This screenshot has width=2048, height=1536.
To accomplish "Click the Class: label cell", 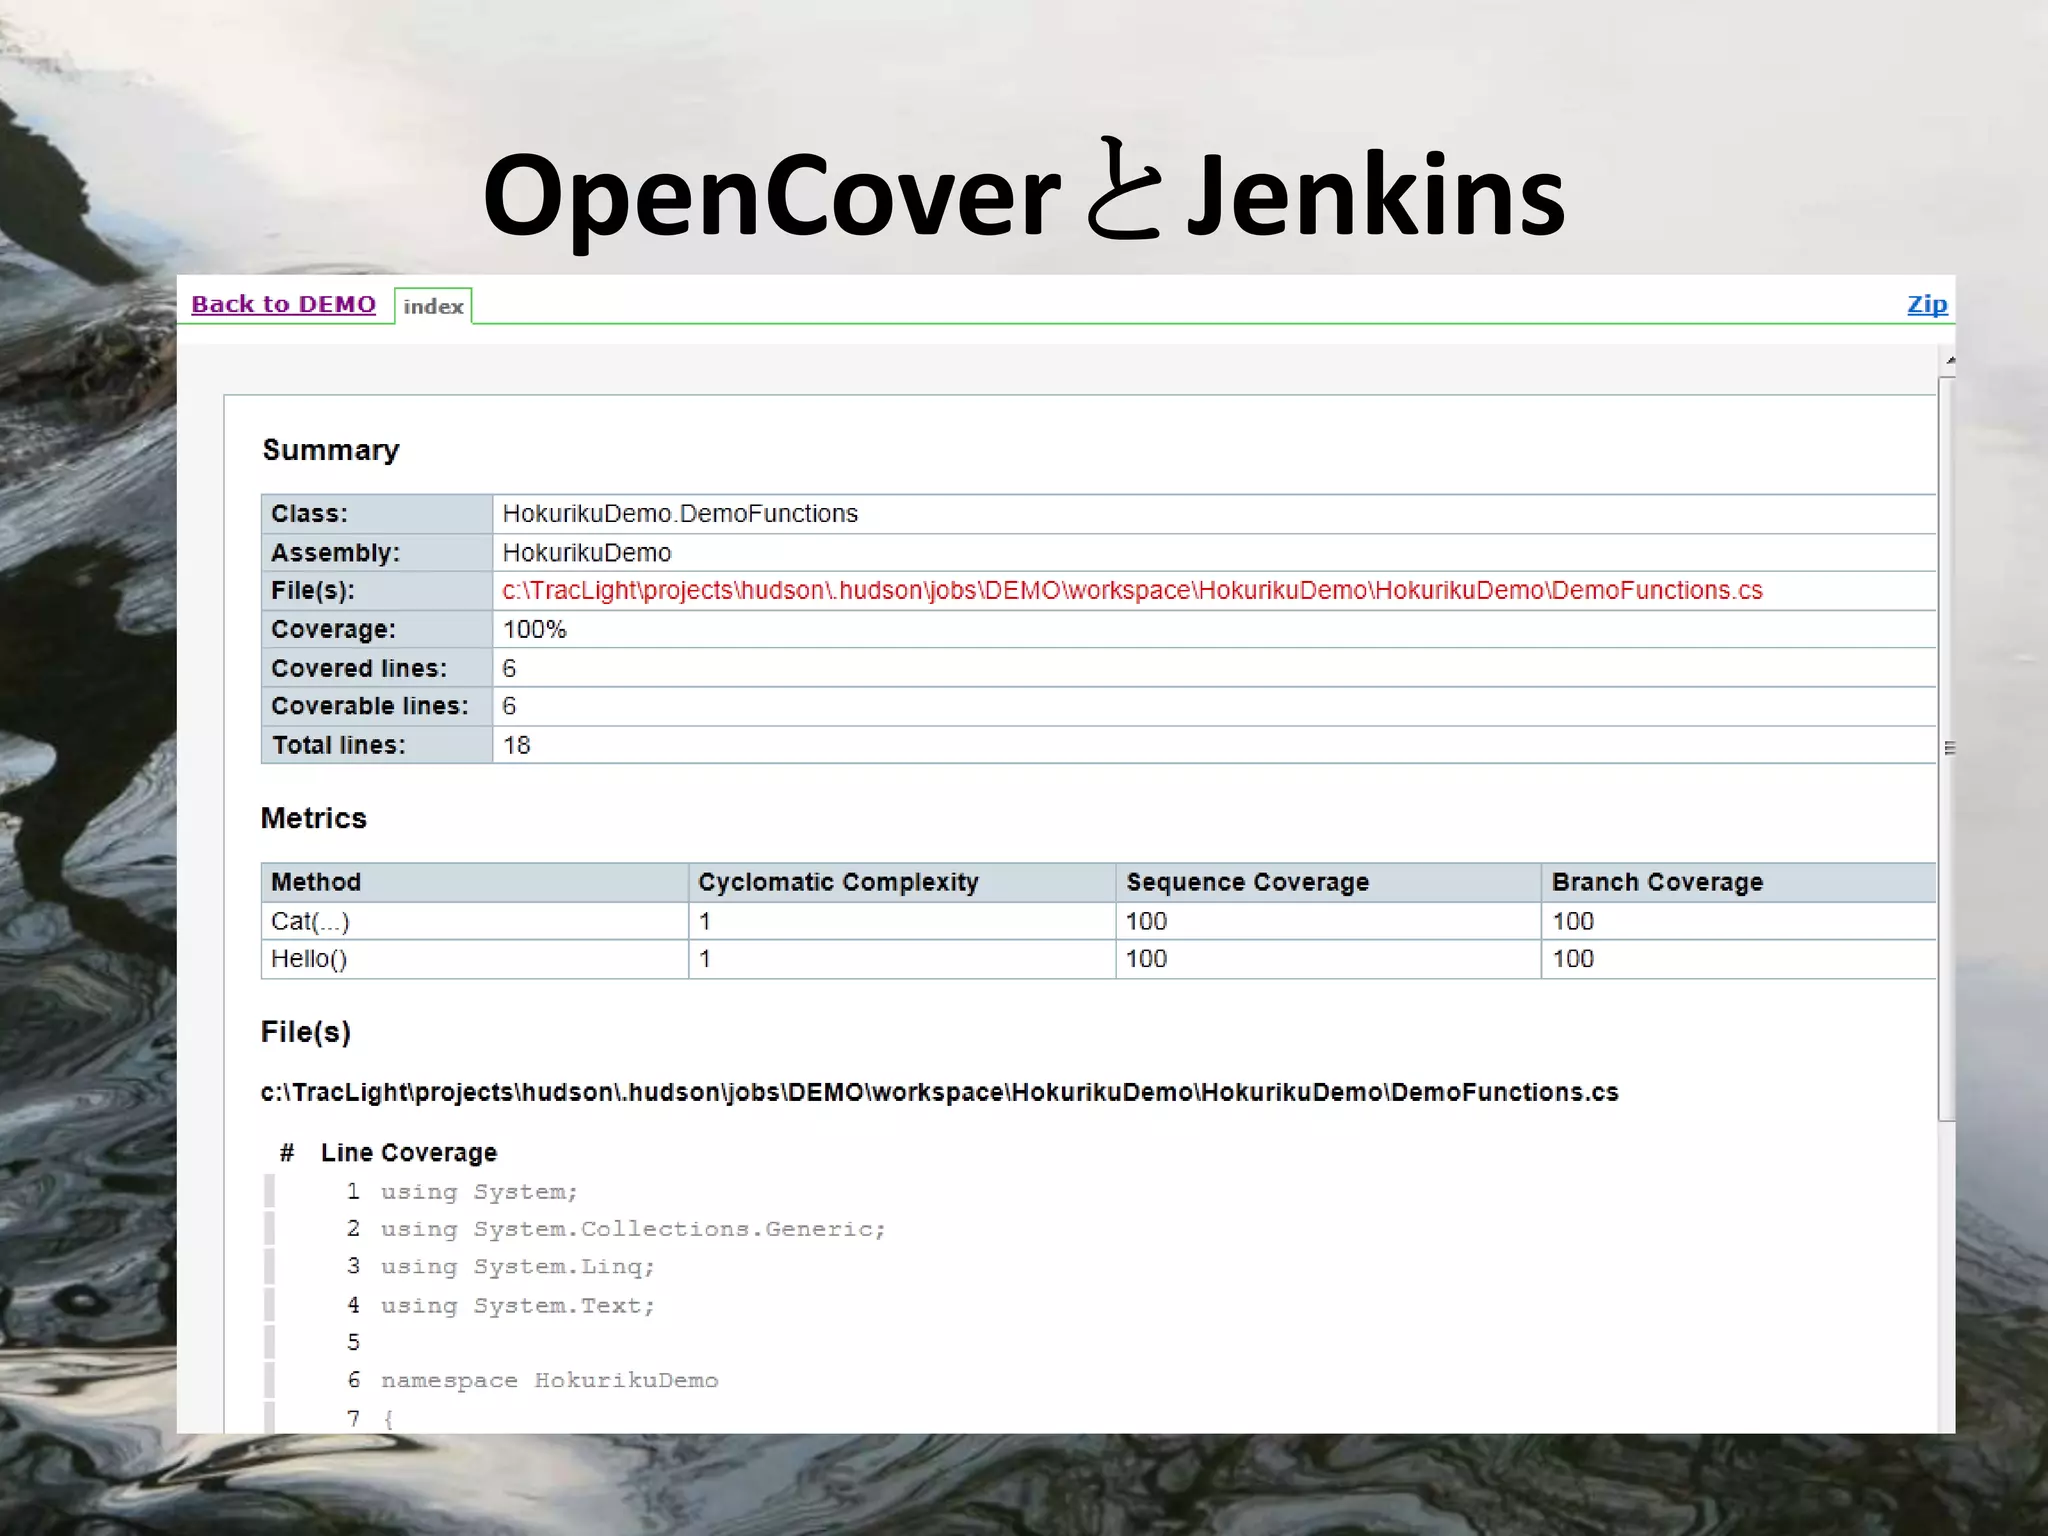I will (377, 514).
